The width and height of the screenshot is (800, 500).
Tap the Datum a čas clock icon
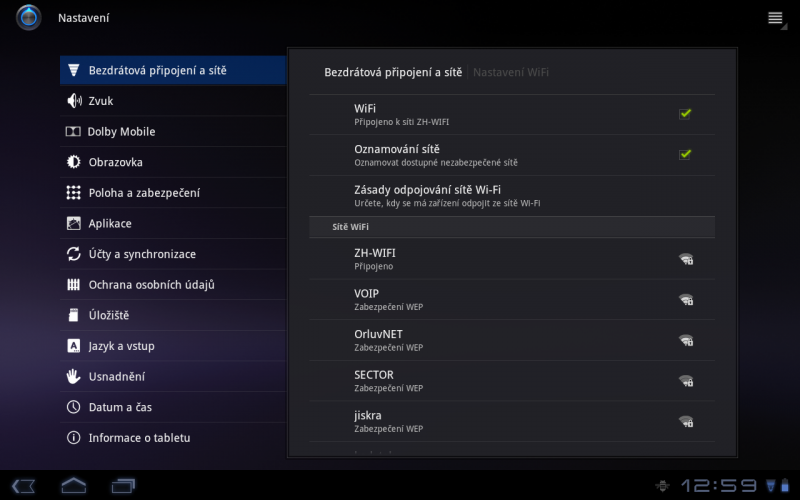73,407
